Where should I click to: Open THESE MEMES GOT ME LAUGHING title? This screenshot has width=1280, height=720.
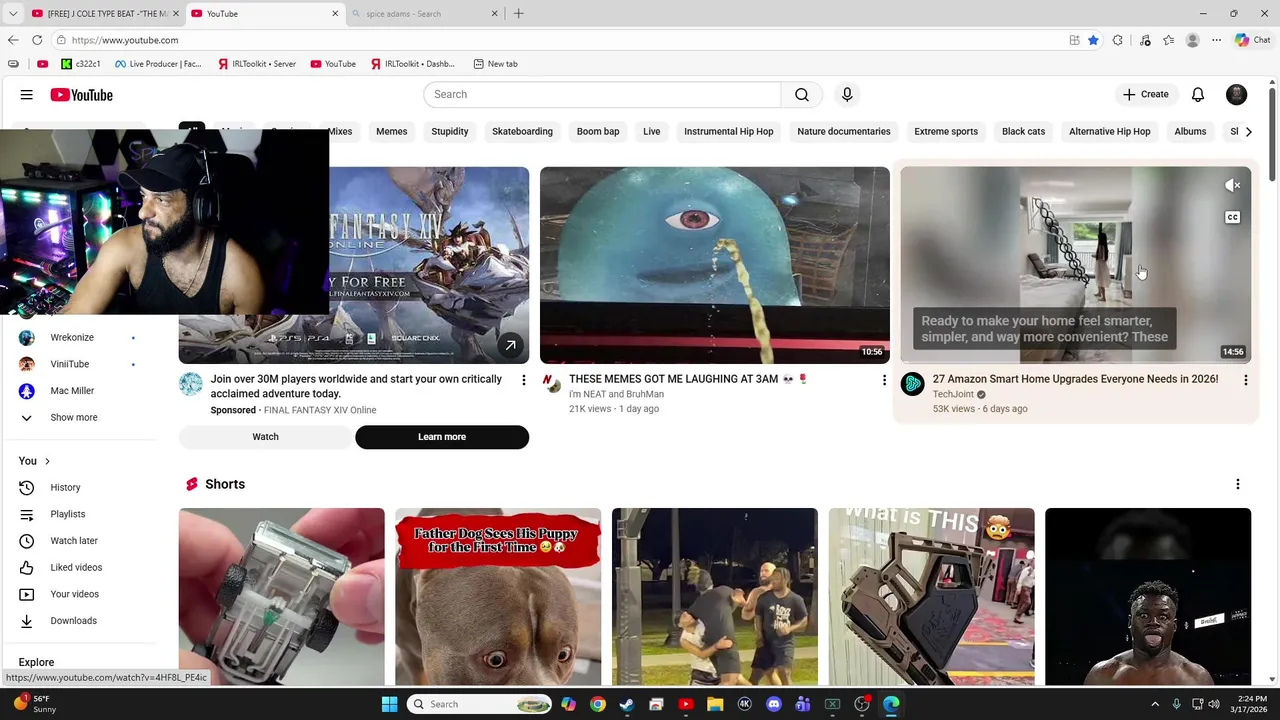[688, 379]
